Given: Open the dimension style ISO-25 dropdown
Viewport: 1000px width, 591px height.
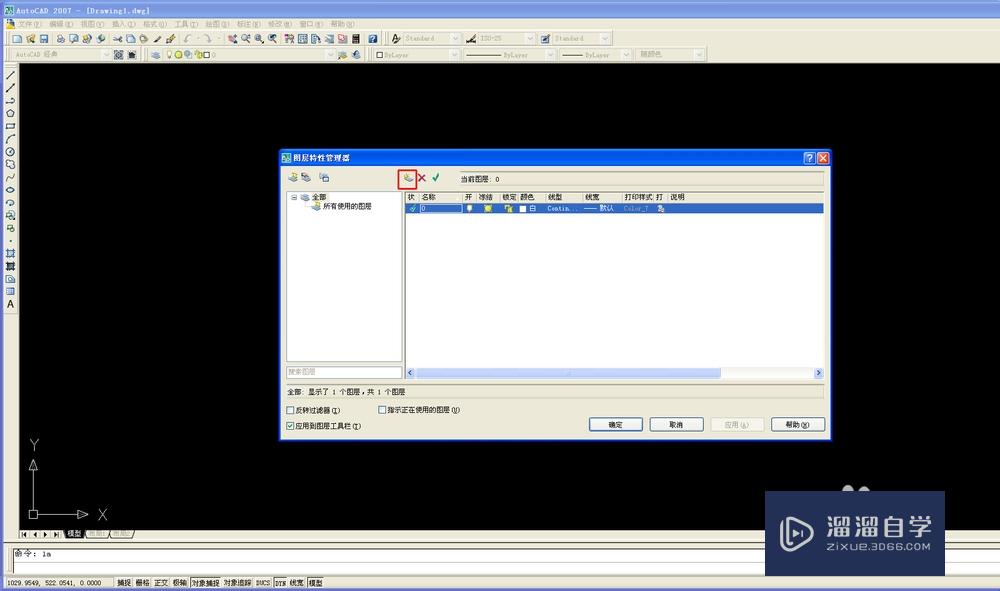Looking at the screenshot, I should click(529, 39).
